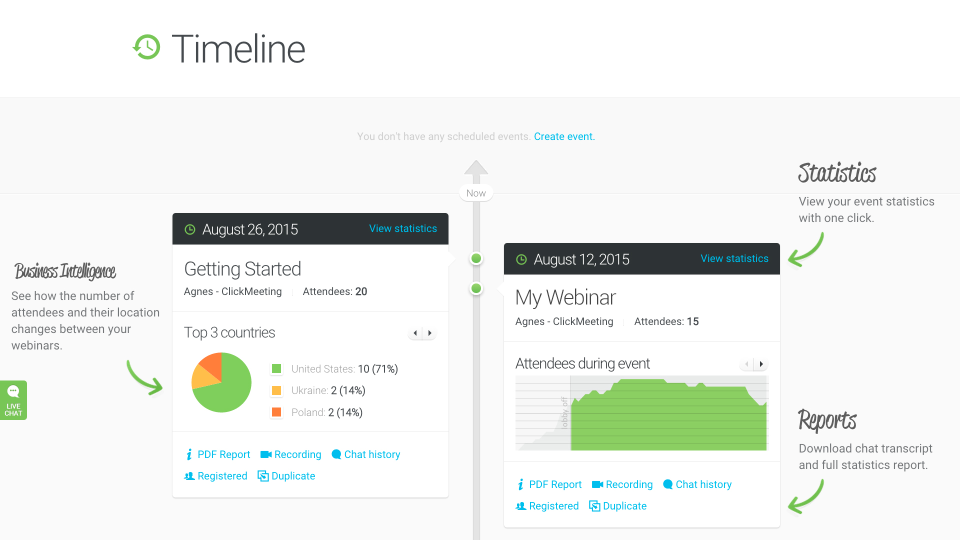The image size is (960, 540).
Task: Show previous chart in Top 3 countries
Action: tap(415, 333)
